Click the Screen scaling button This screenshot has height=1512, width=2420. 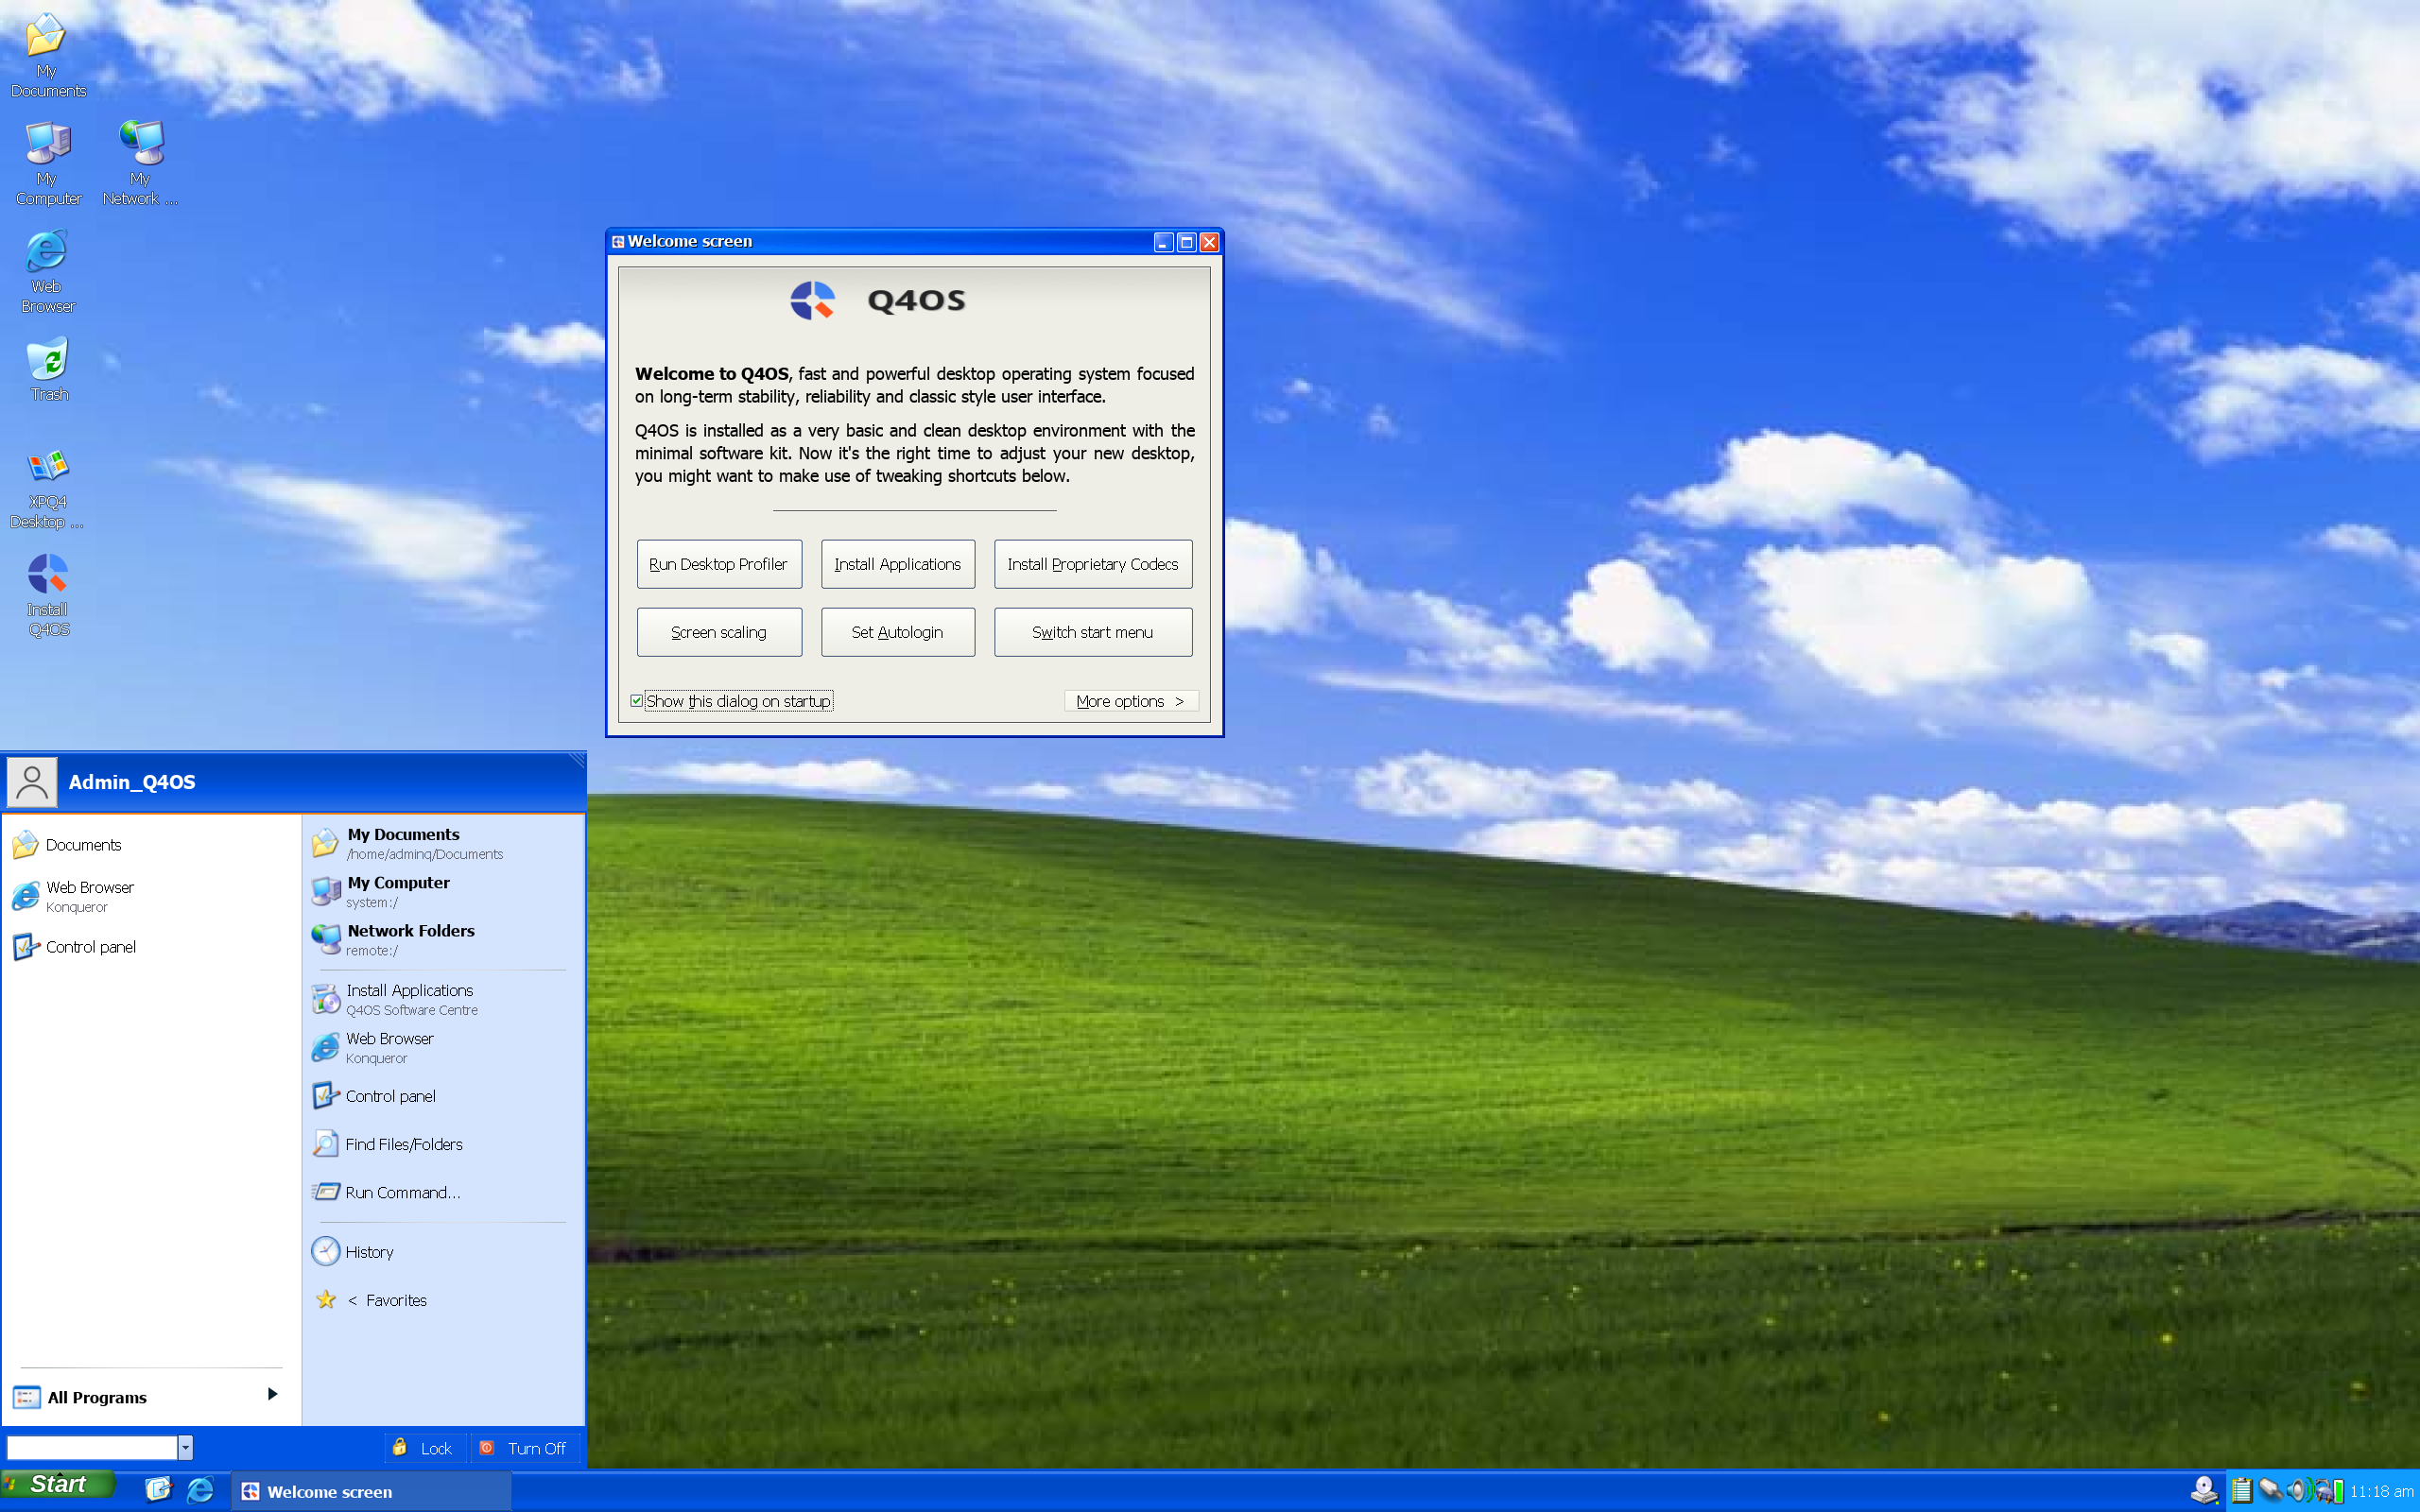point(719,632)
